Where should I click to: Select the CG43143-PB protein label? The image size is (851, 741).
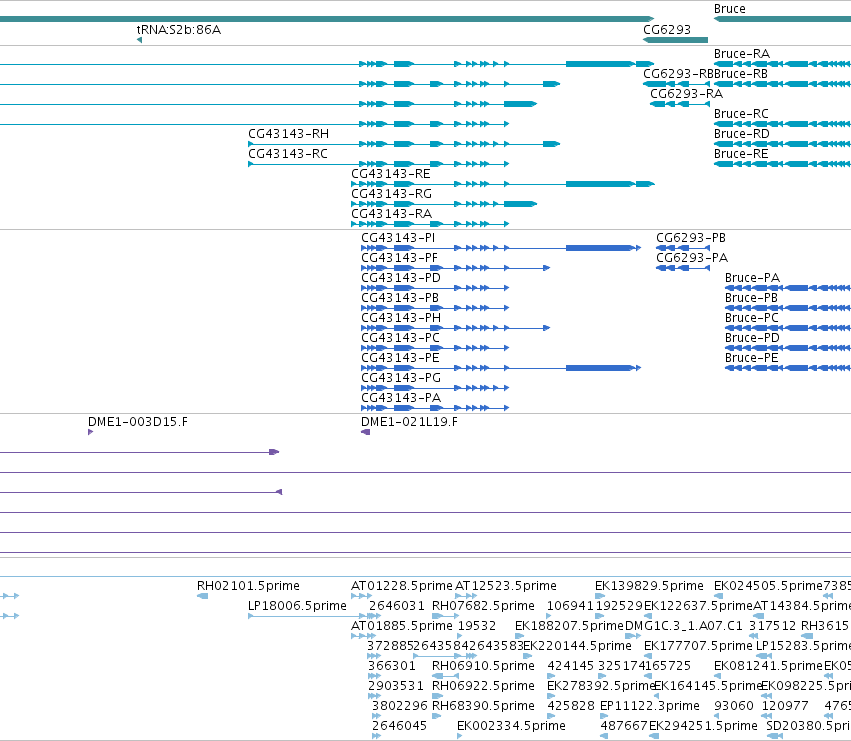pos(399,298)
